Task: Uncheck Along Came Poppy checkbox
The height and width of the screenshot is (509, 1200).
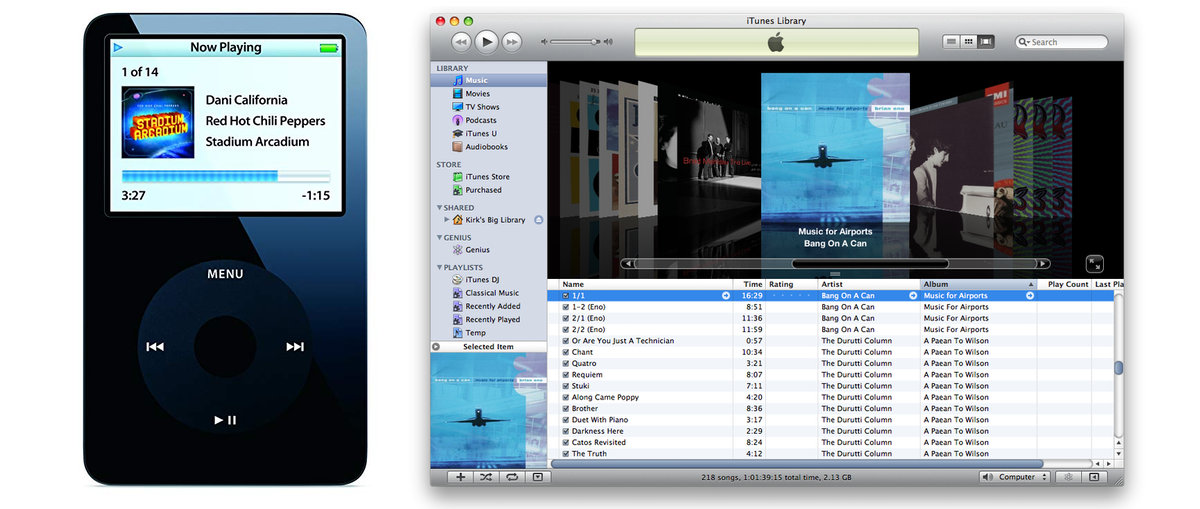Action: click(x=566, y=397)
